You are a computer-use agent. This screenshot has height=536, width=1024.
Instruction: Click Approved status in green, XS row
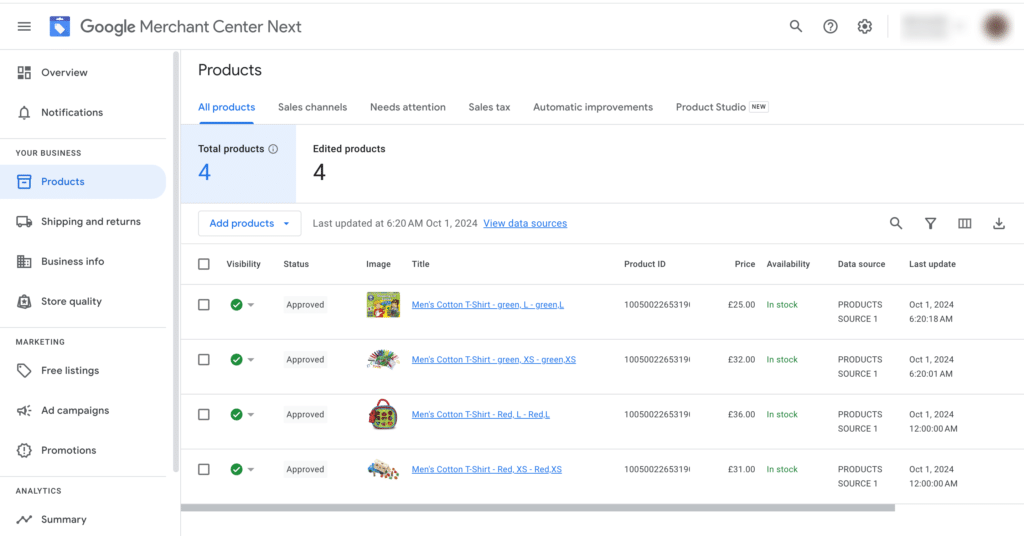(x=305, y=360)
